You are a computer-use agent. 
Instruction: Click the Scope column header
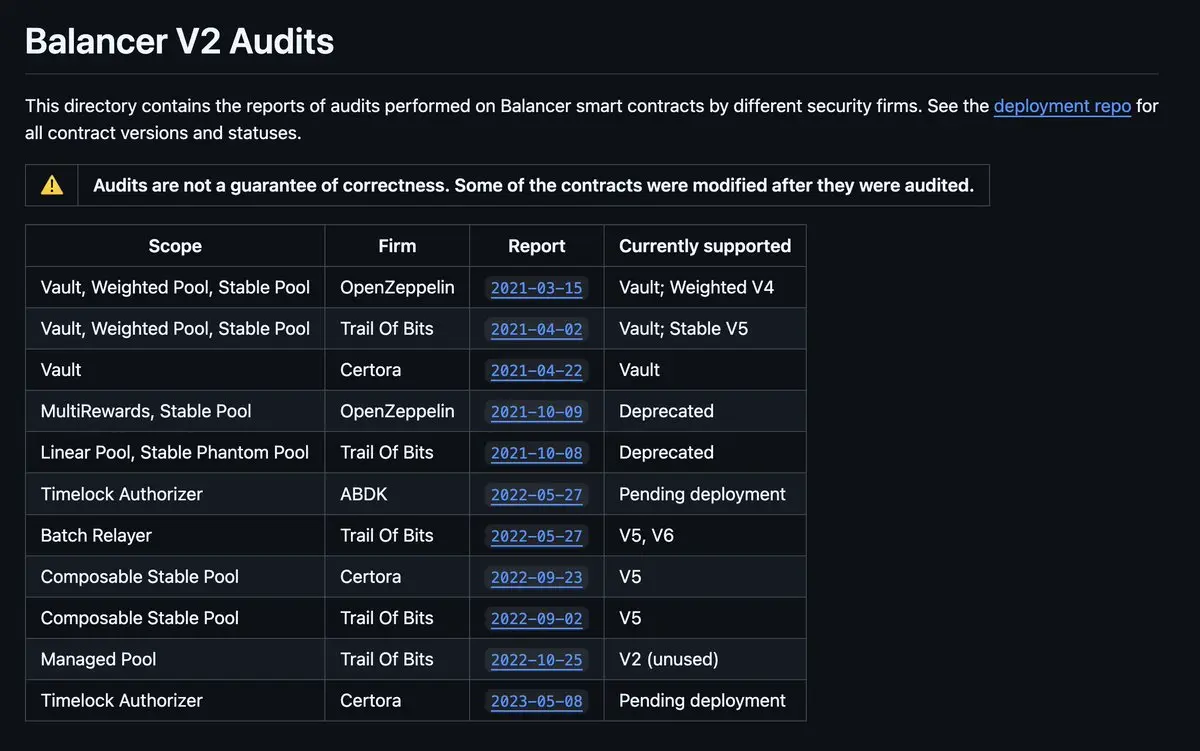point(175,246)
